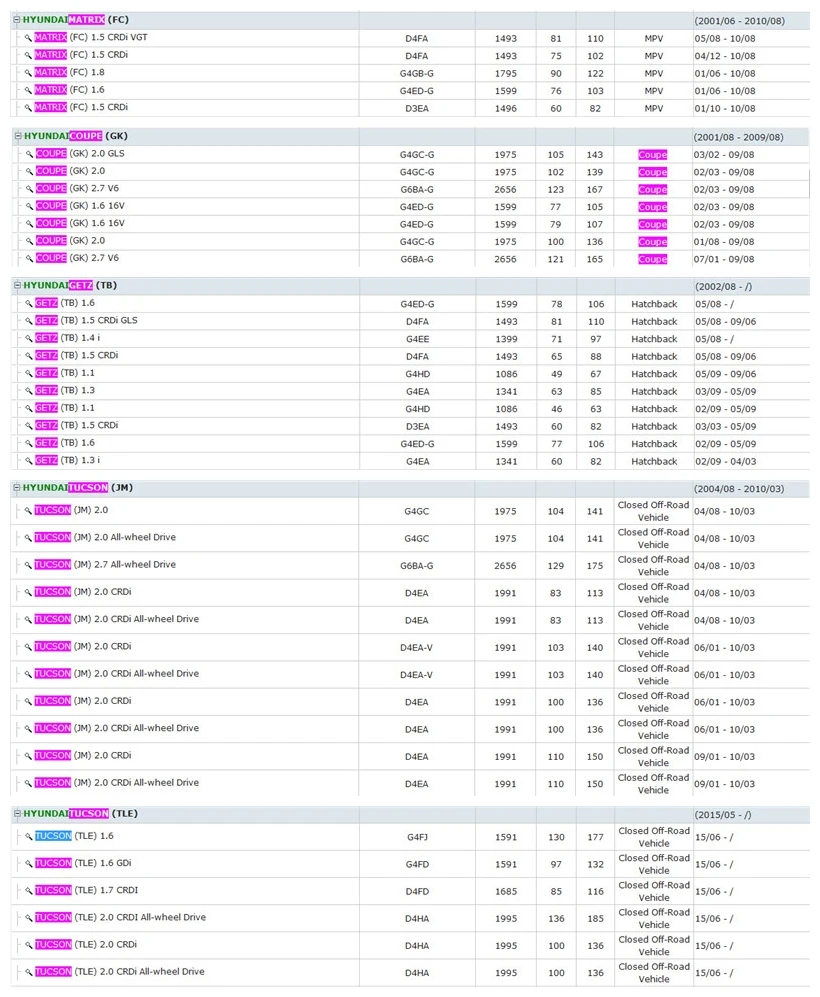Viewport: 820px width, 997px height.
Task: Select HYUNDAI GETZ (TB) group title
Action: (x=70, y=285)
